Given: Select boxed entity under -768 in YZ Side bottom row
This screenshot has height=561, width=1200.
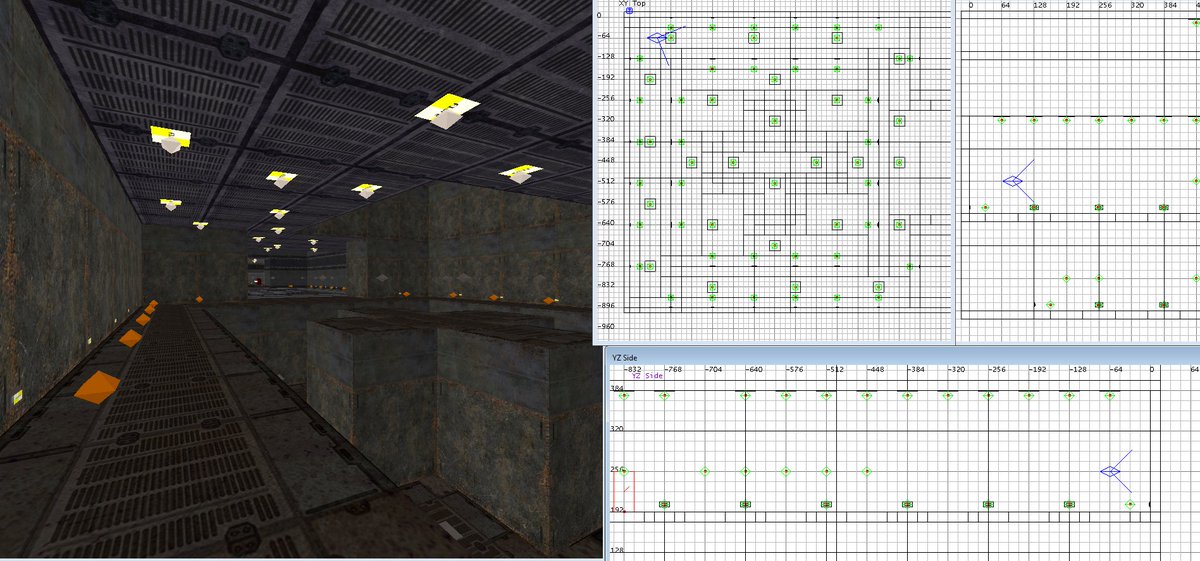Looking at the screenshot, I should click(664, 505).
